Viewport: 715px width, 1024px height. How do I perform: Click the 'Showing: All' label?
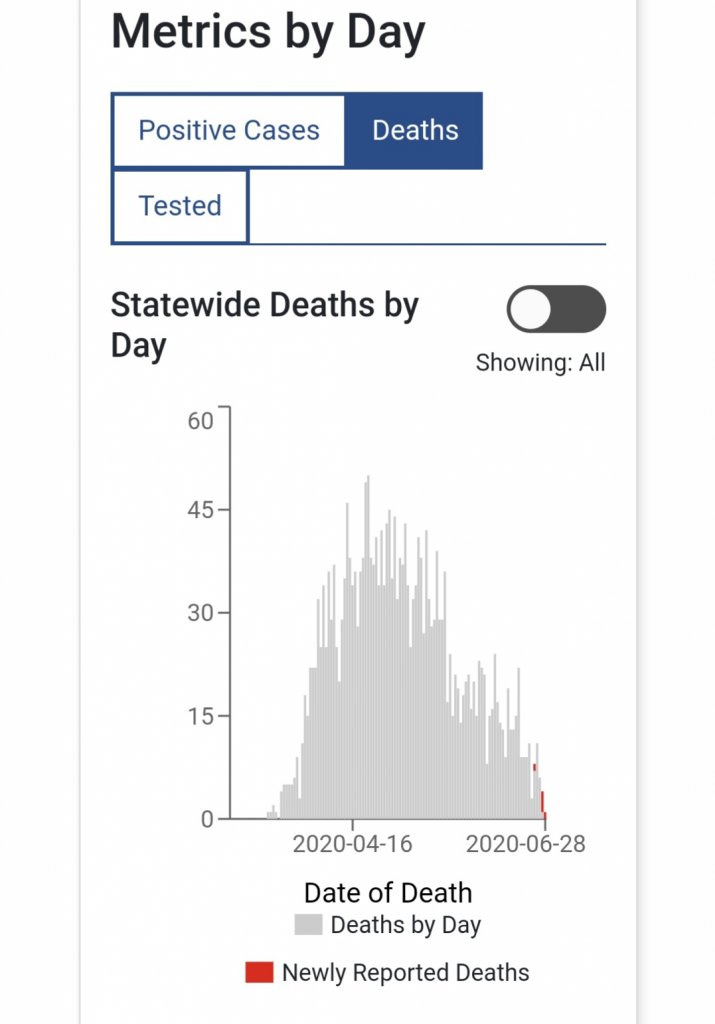point(540,362)
